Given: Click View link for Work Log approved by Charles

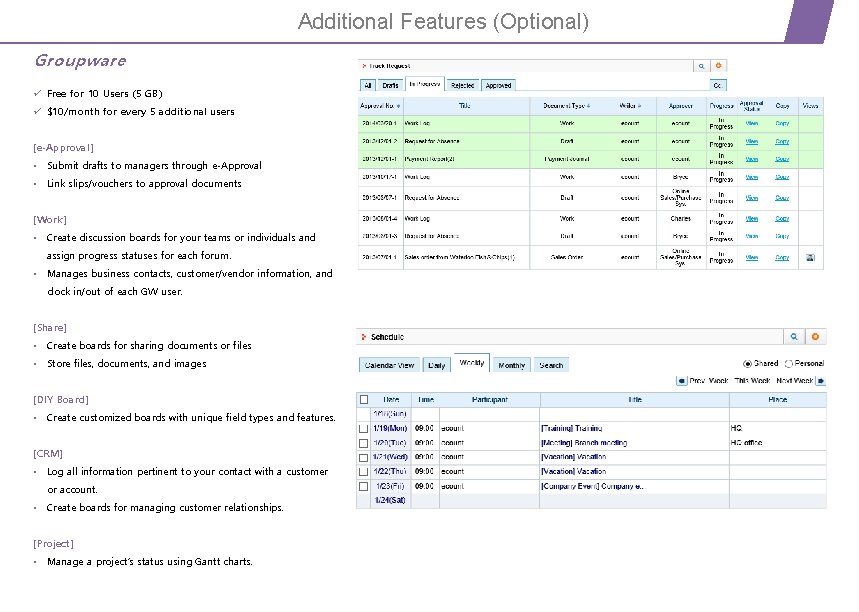Looking at the screenshot, I should [752, 219].
